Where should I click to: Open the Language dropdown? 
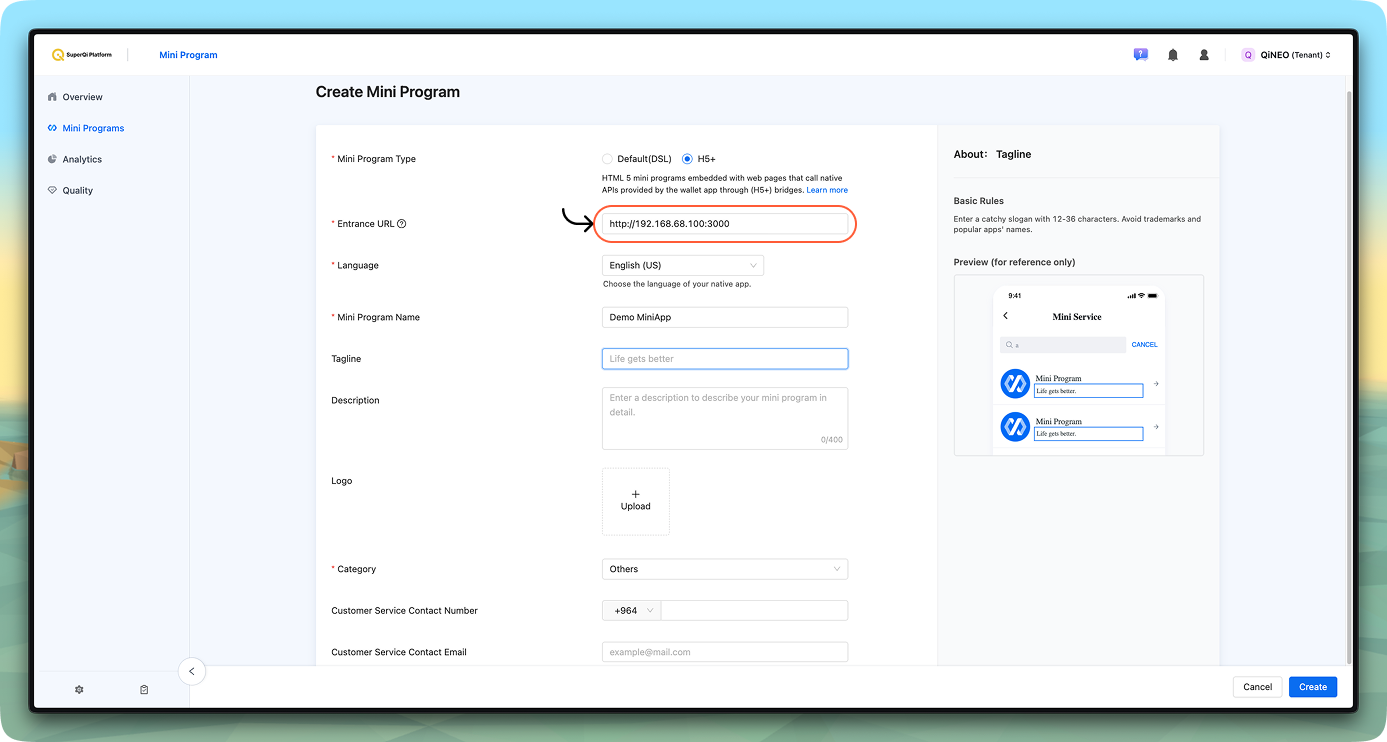tap(683, 265)
